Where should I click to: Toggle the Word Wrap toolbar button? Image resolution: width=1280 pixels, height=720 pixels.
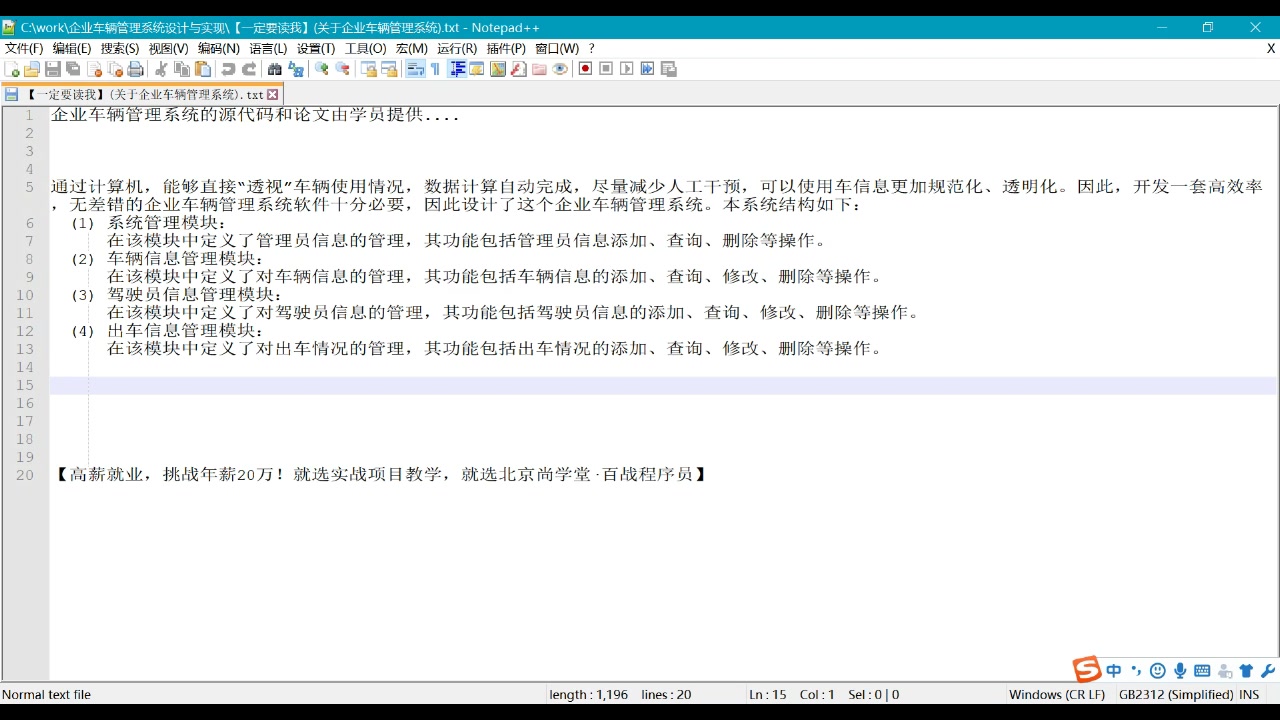tap(415, 69)
